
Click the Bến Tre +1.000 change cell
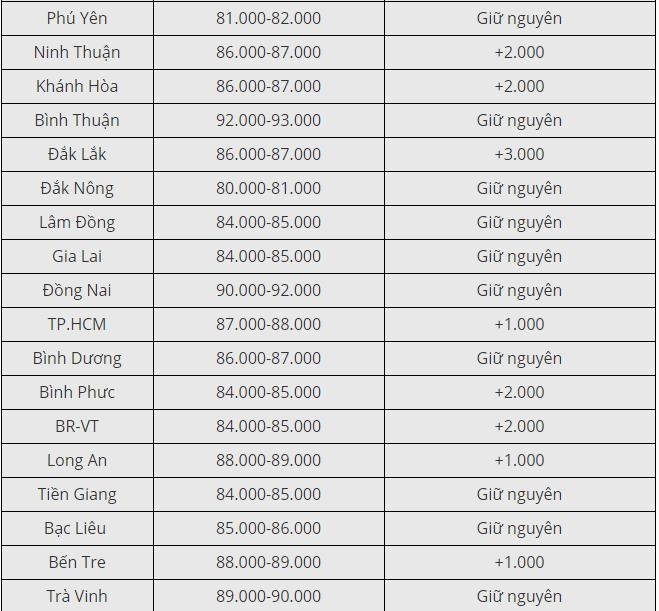coord(520,562)
